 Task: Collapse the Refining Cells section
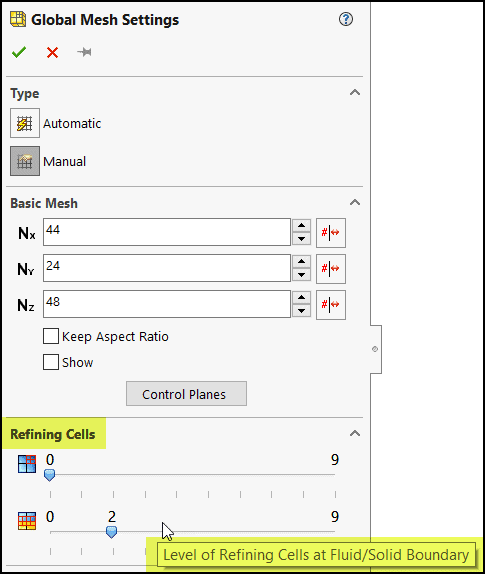coord(355,433)
